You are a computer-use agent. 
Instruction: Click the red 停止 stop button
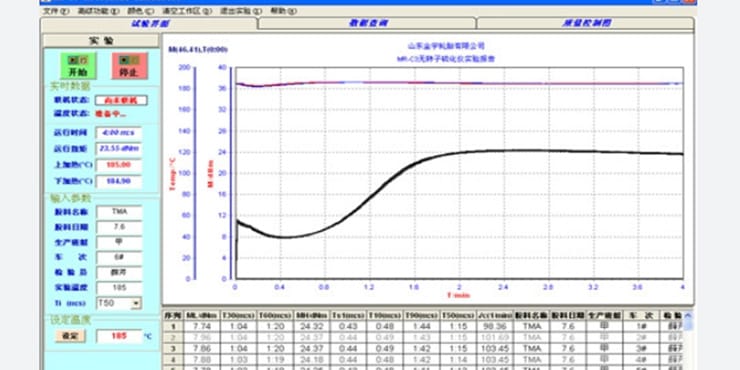129,66
